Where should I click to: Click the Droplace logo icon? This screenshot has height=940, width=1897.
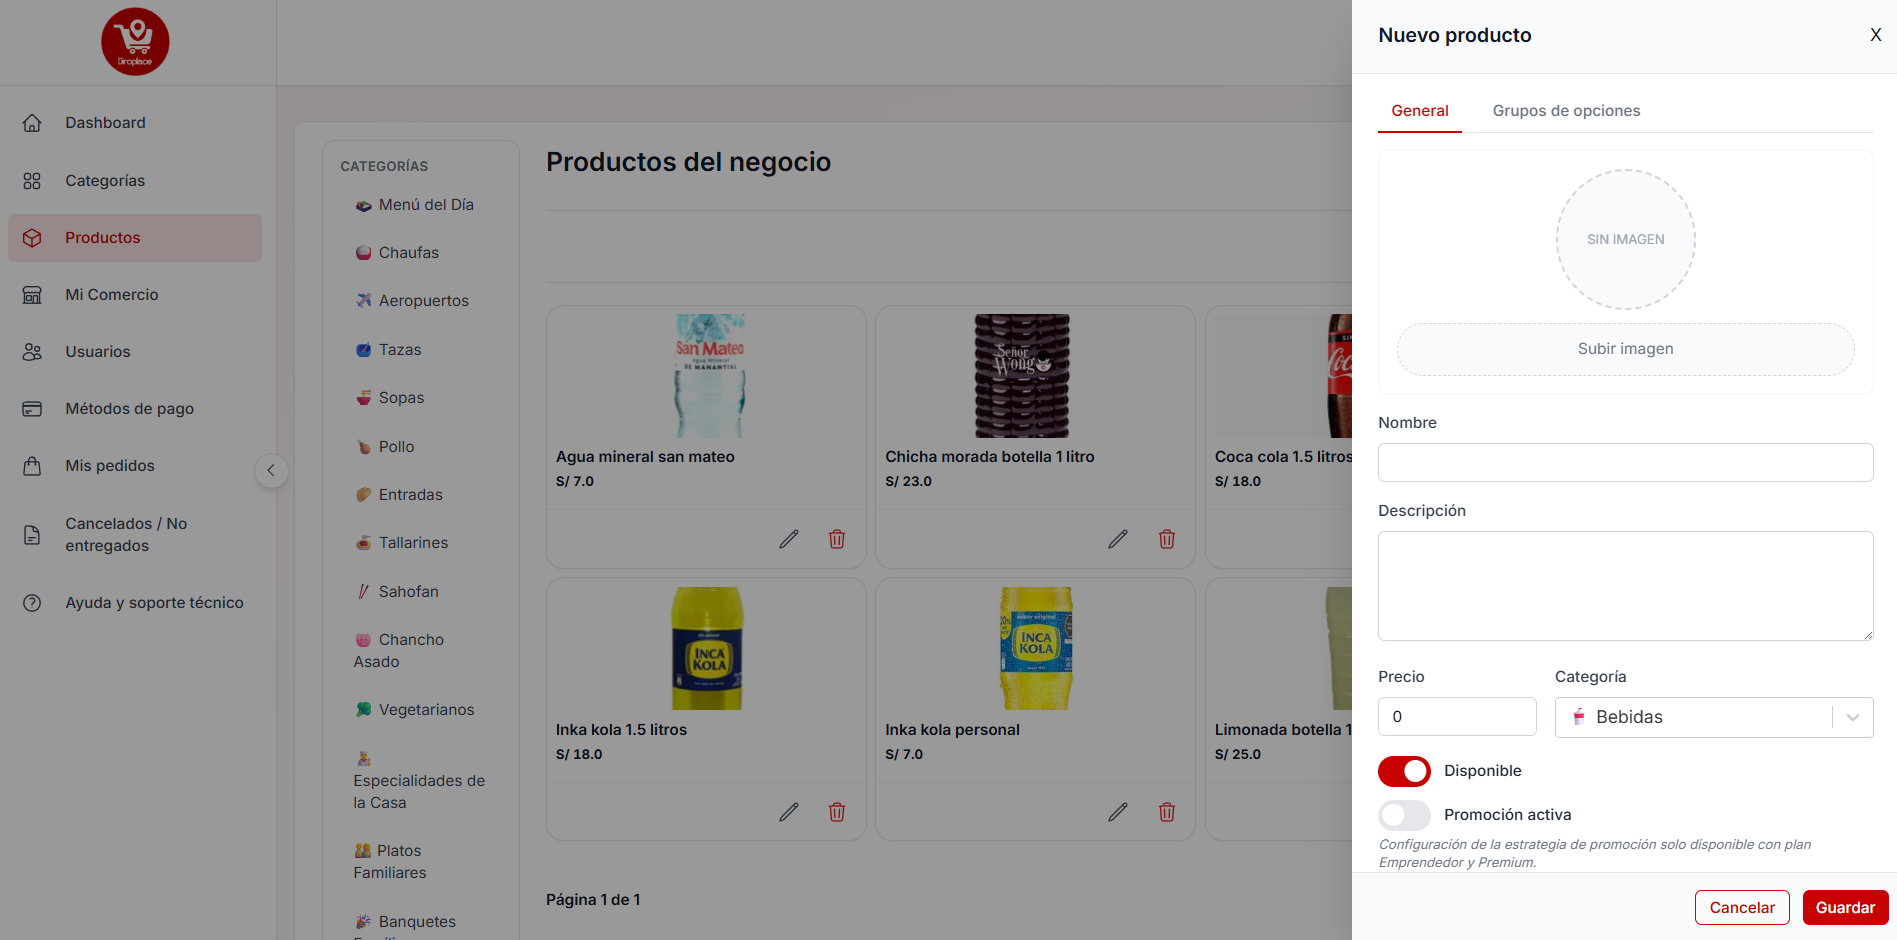coord(135,42)
